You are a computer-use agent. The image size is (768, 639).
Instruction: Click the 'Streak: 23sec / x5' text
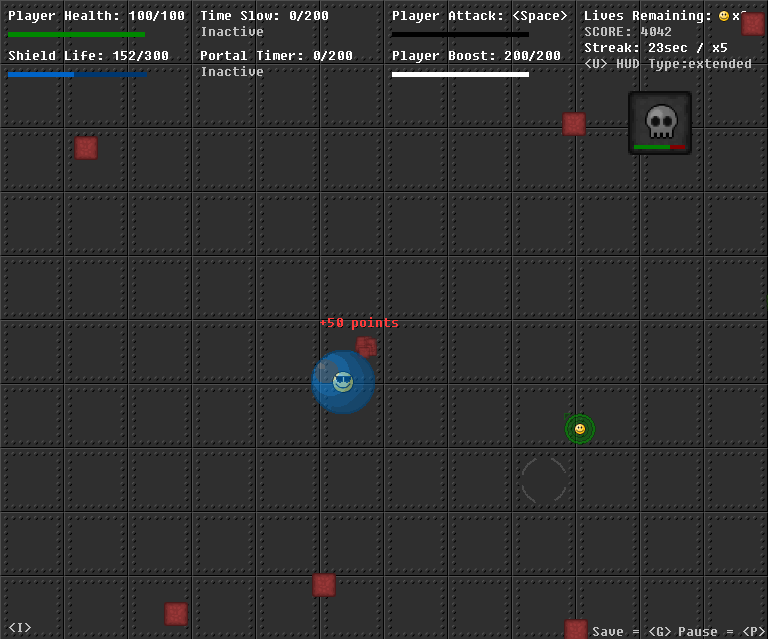click(x=656, y=48)
